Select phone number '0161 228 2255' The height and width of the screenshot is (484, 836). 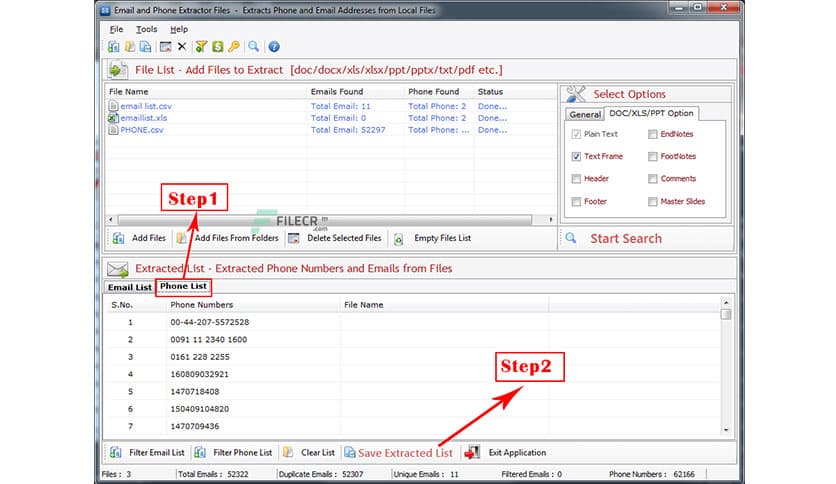[x=200, y=357]
